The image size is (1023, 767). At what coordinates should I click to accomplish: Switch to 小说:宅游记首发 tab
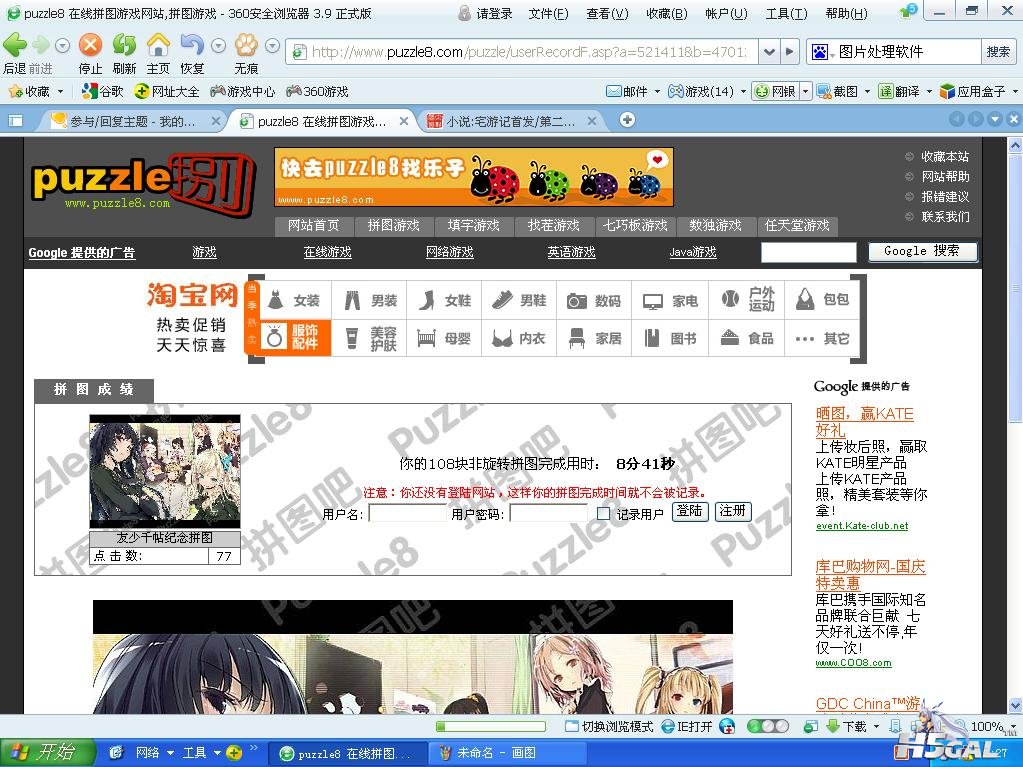(x=511, y=121)
